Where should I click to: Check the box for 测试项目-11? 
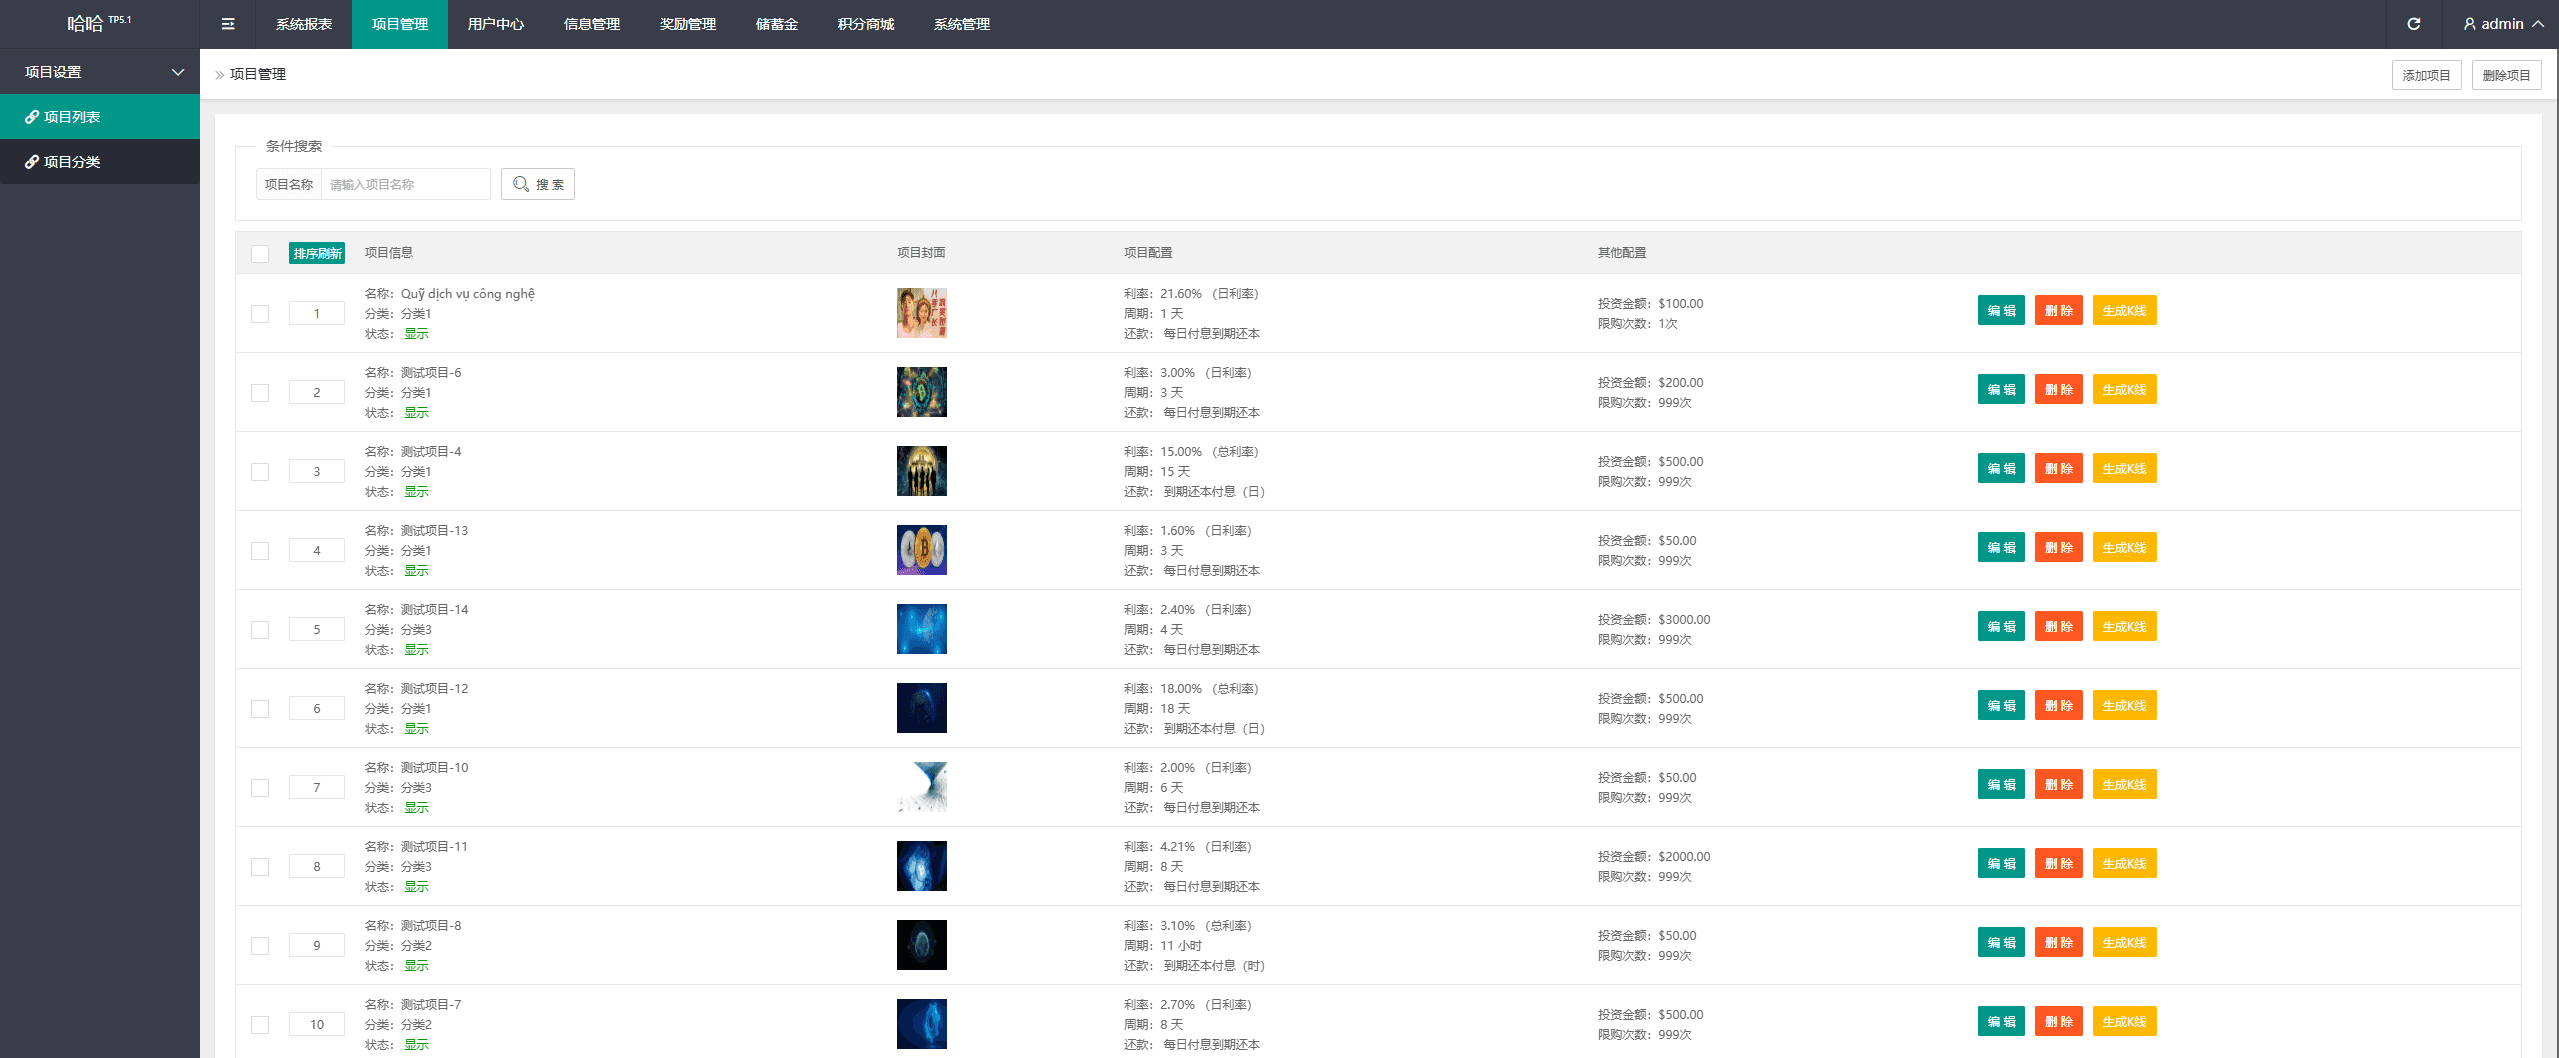(x=260, y=867)
